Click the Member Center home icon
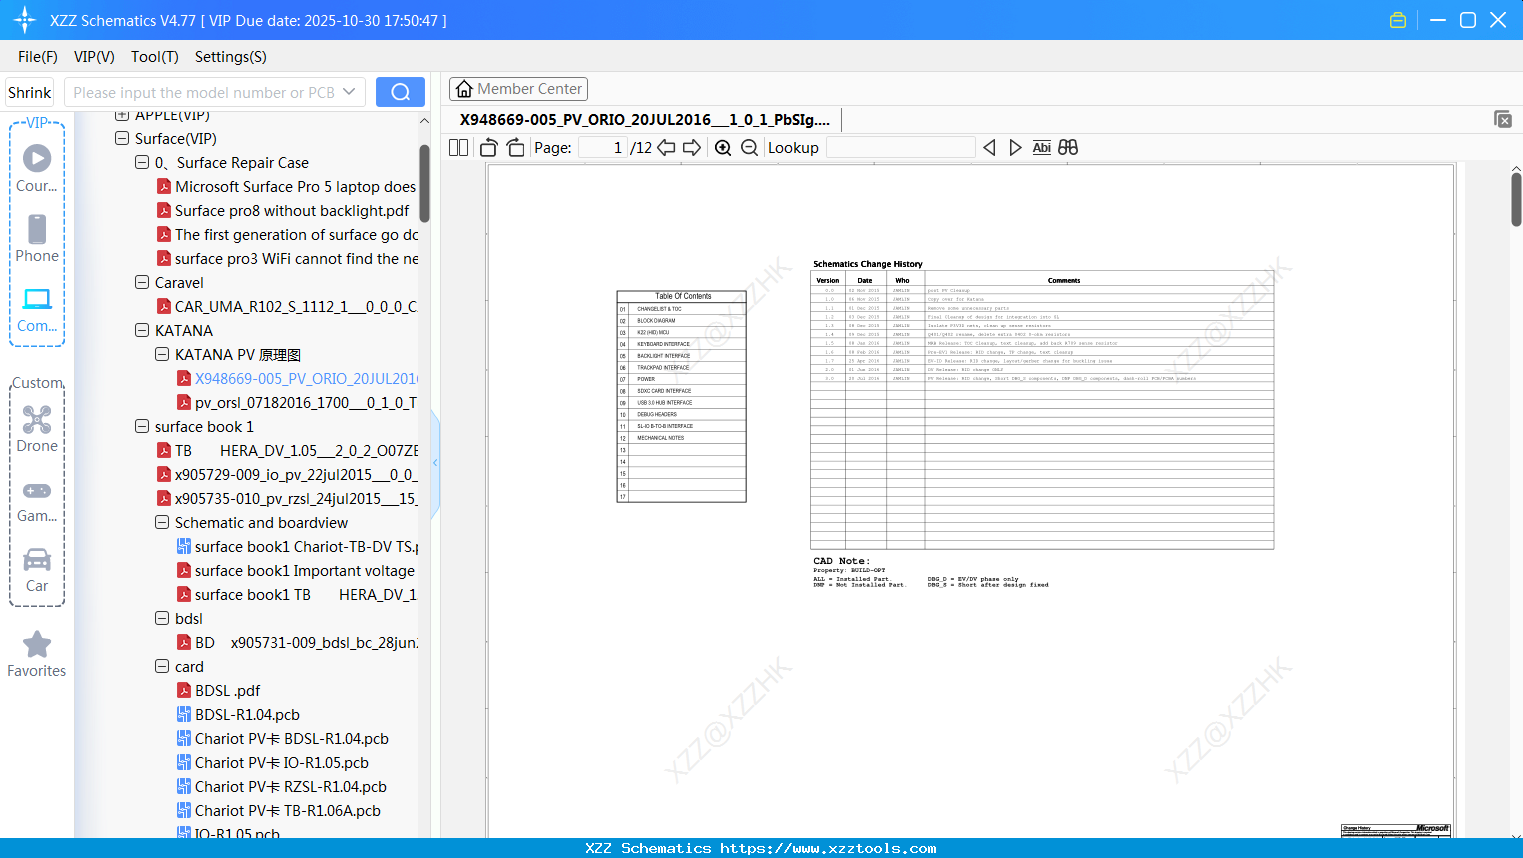Image resolution: width=1523 pixels, height=858 pixels. [464, 89]
